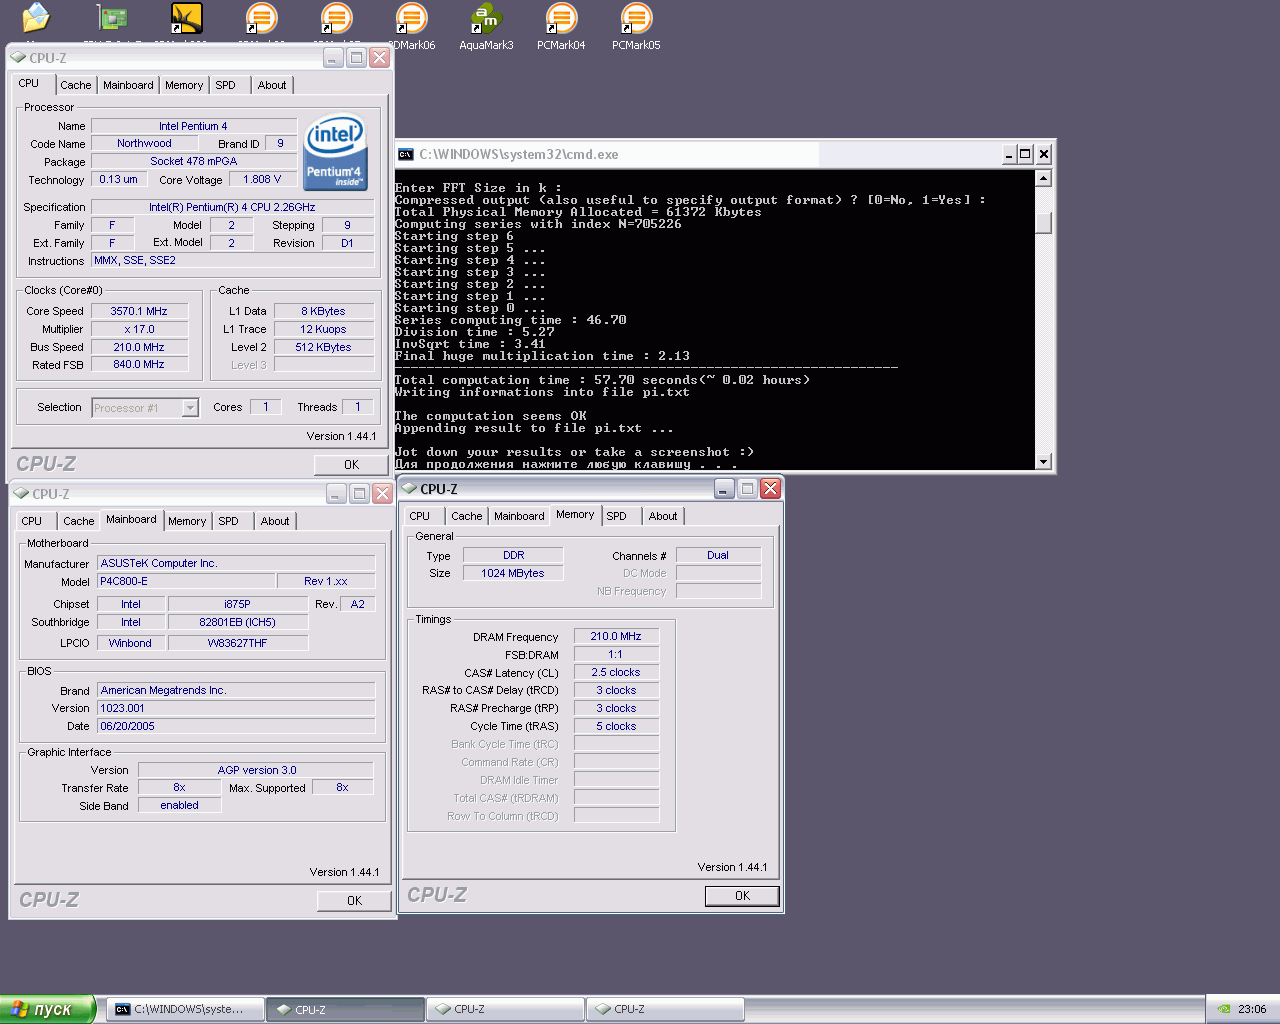This screenshot has height=1024, width=1280.
Task: Click the Graphic Interface AGP version 3.0 value
Action: pyautogui.click(x=256, y=771)
